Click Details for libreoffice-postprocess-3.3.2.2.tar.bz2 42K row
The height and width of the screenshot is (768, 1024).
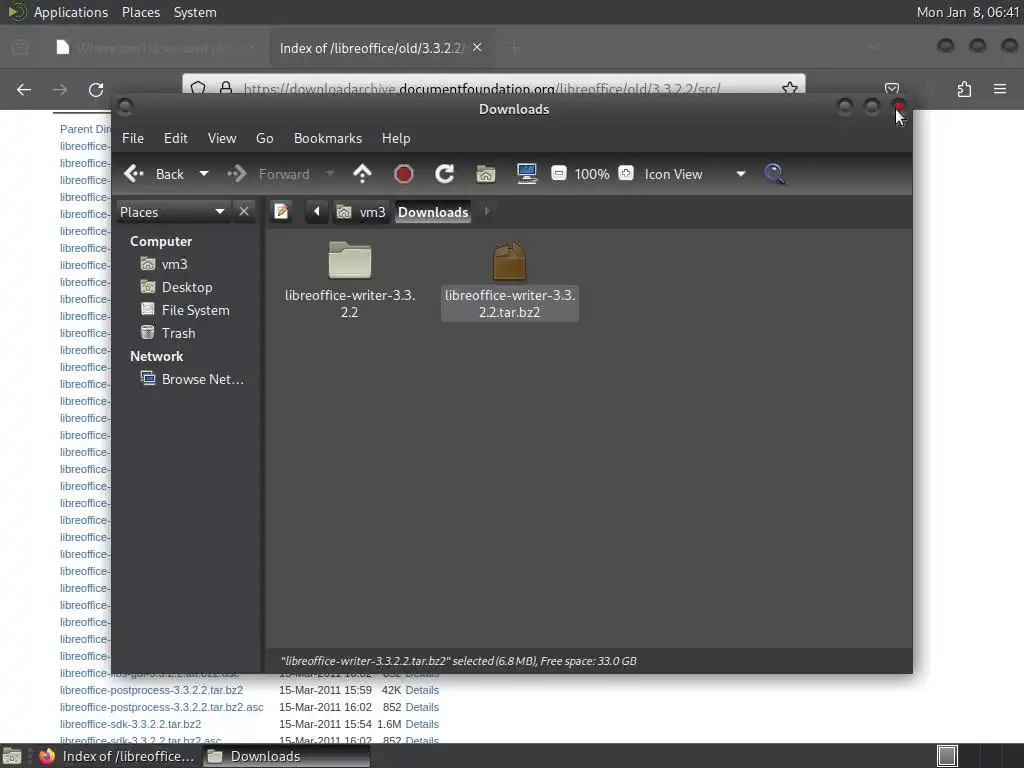click(x=422, y=690)
